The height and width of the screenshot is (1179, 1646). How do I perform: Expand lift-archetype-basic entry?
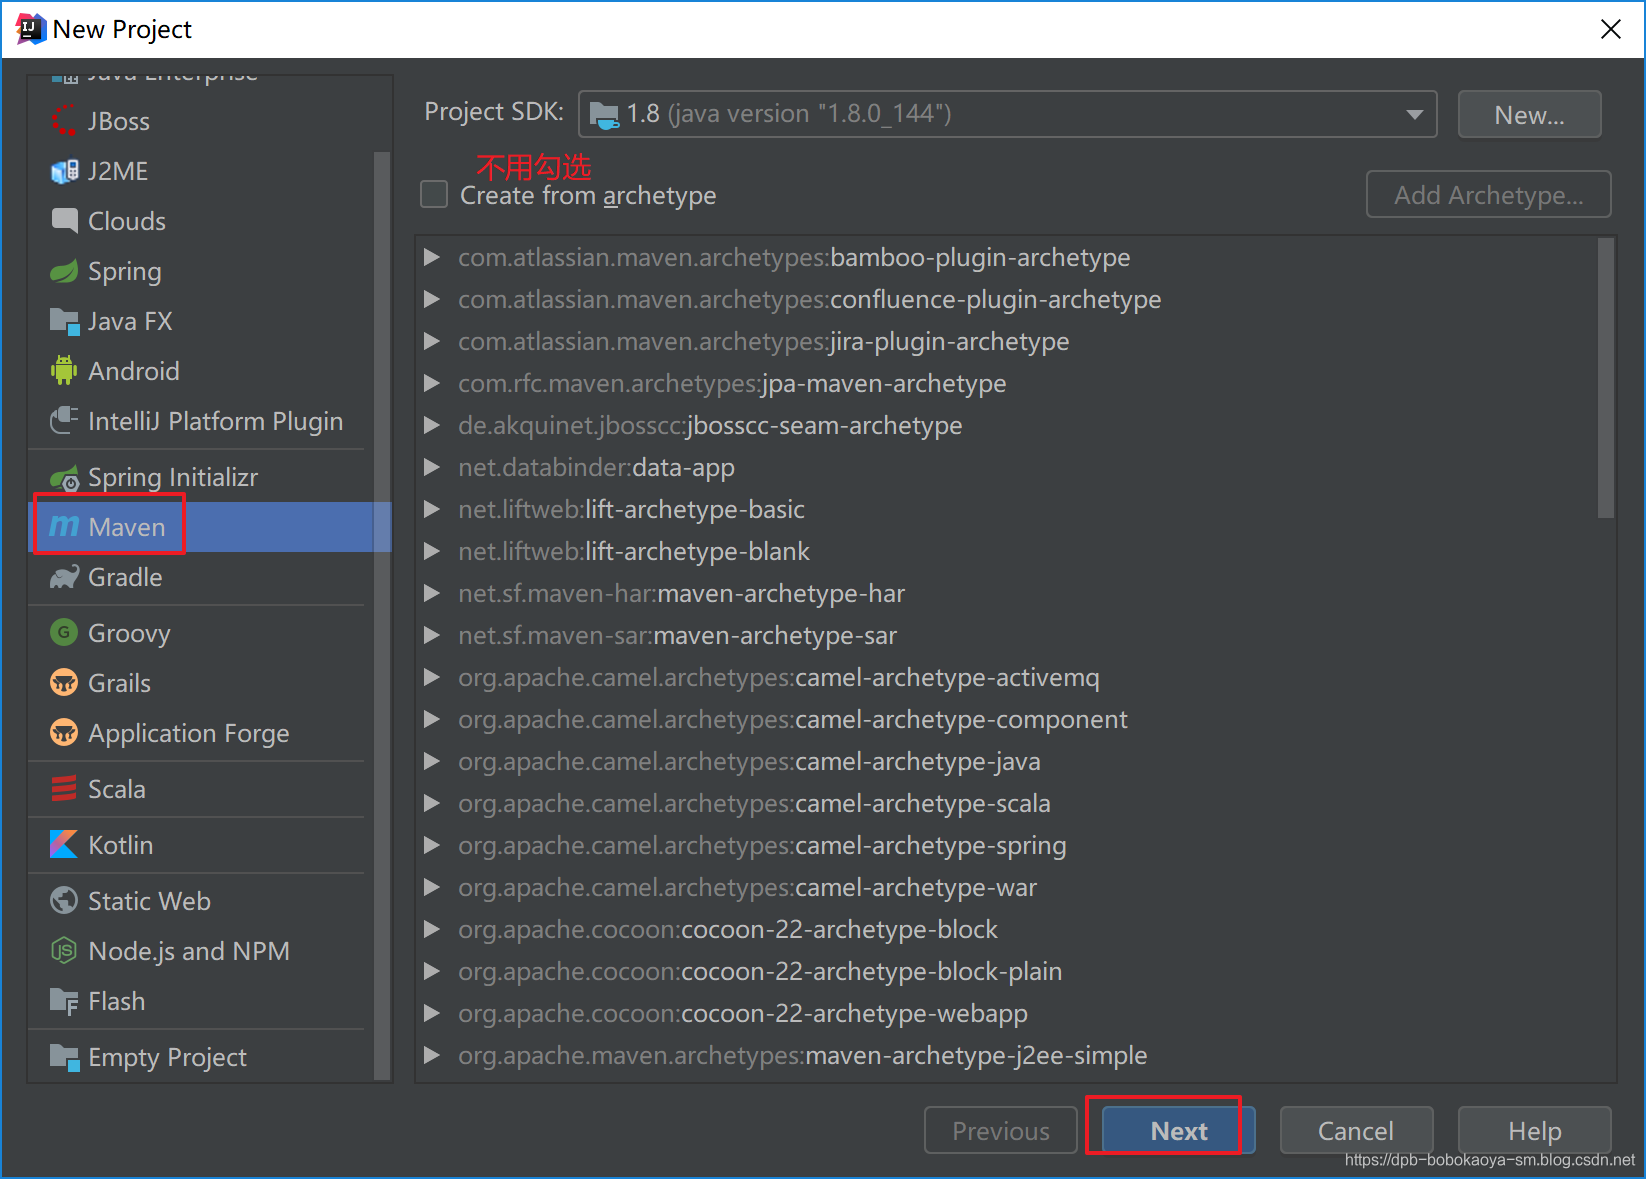pos(432,509)
